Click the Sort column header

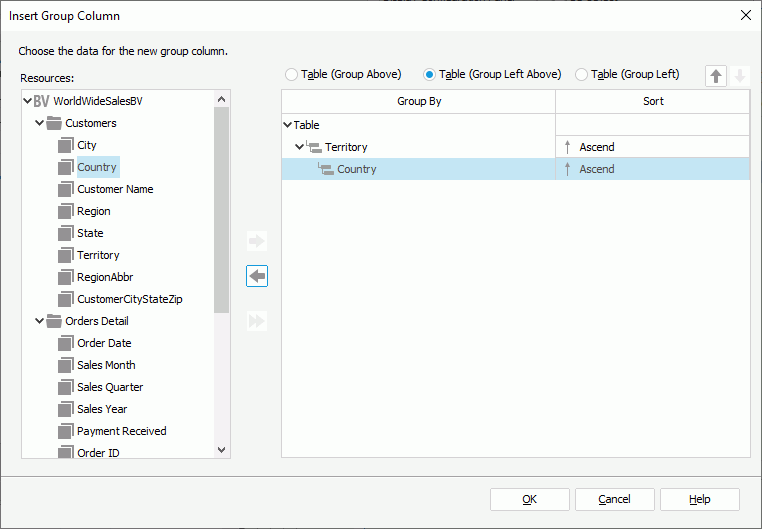tap(652, 101)
